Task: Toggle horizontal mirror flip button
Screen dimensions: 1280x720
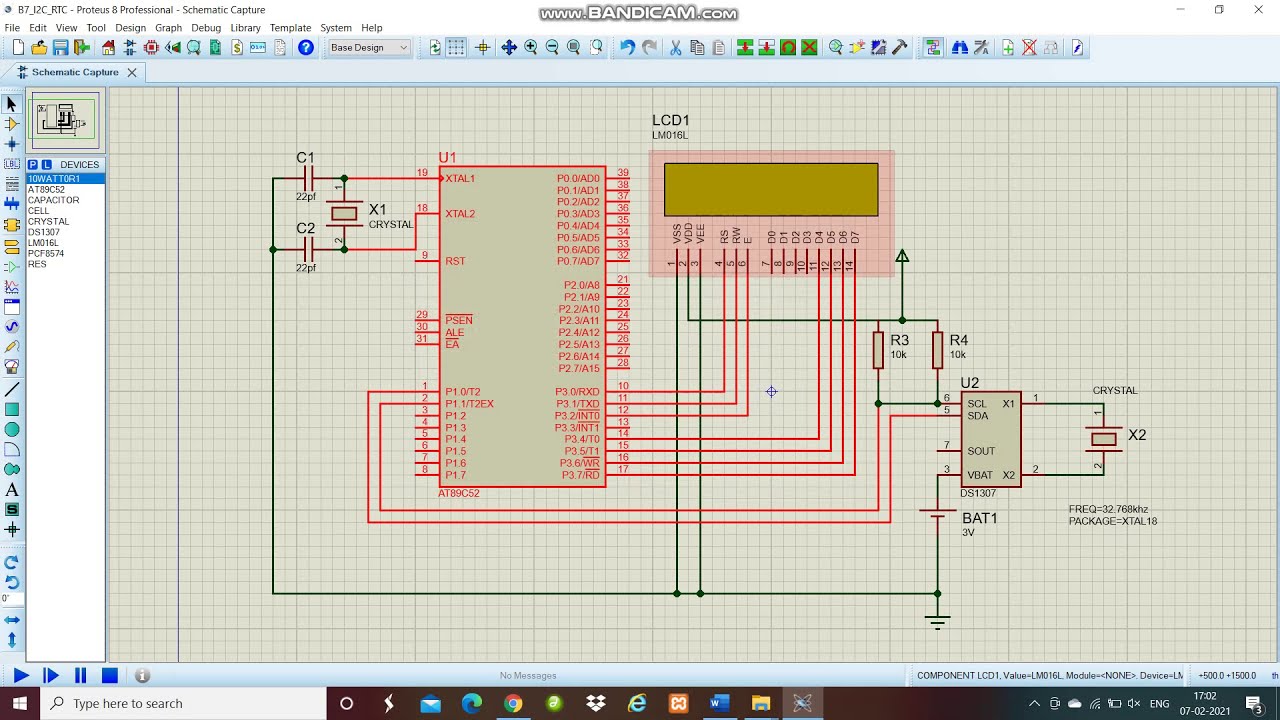Action: [x=12, y=620]
